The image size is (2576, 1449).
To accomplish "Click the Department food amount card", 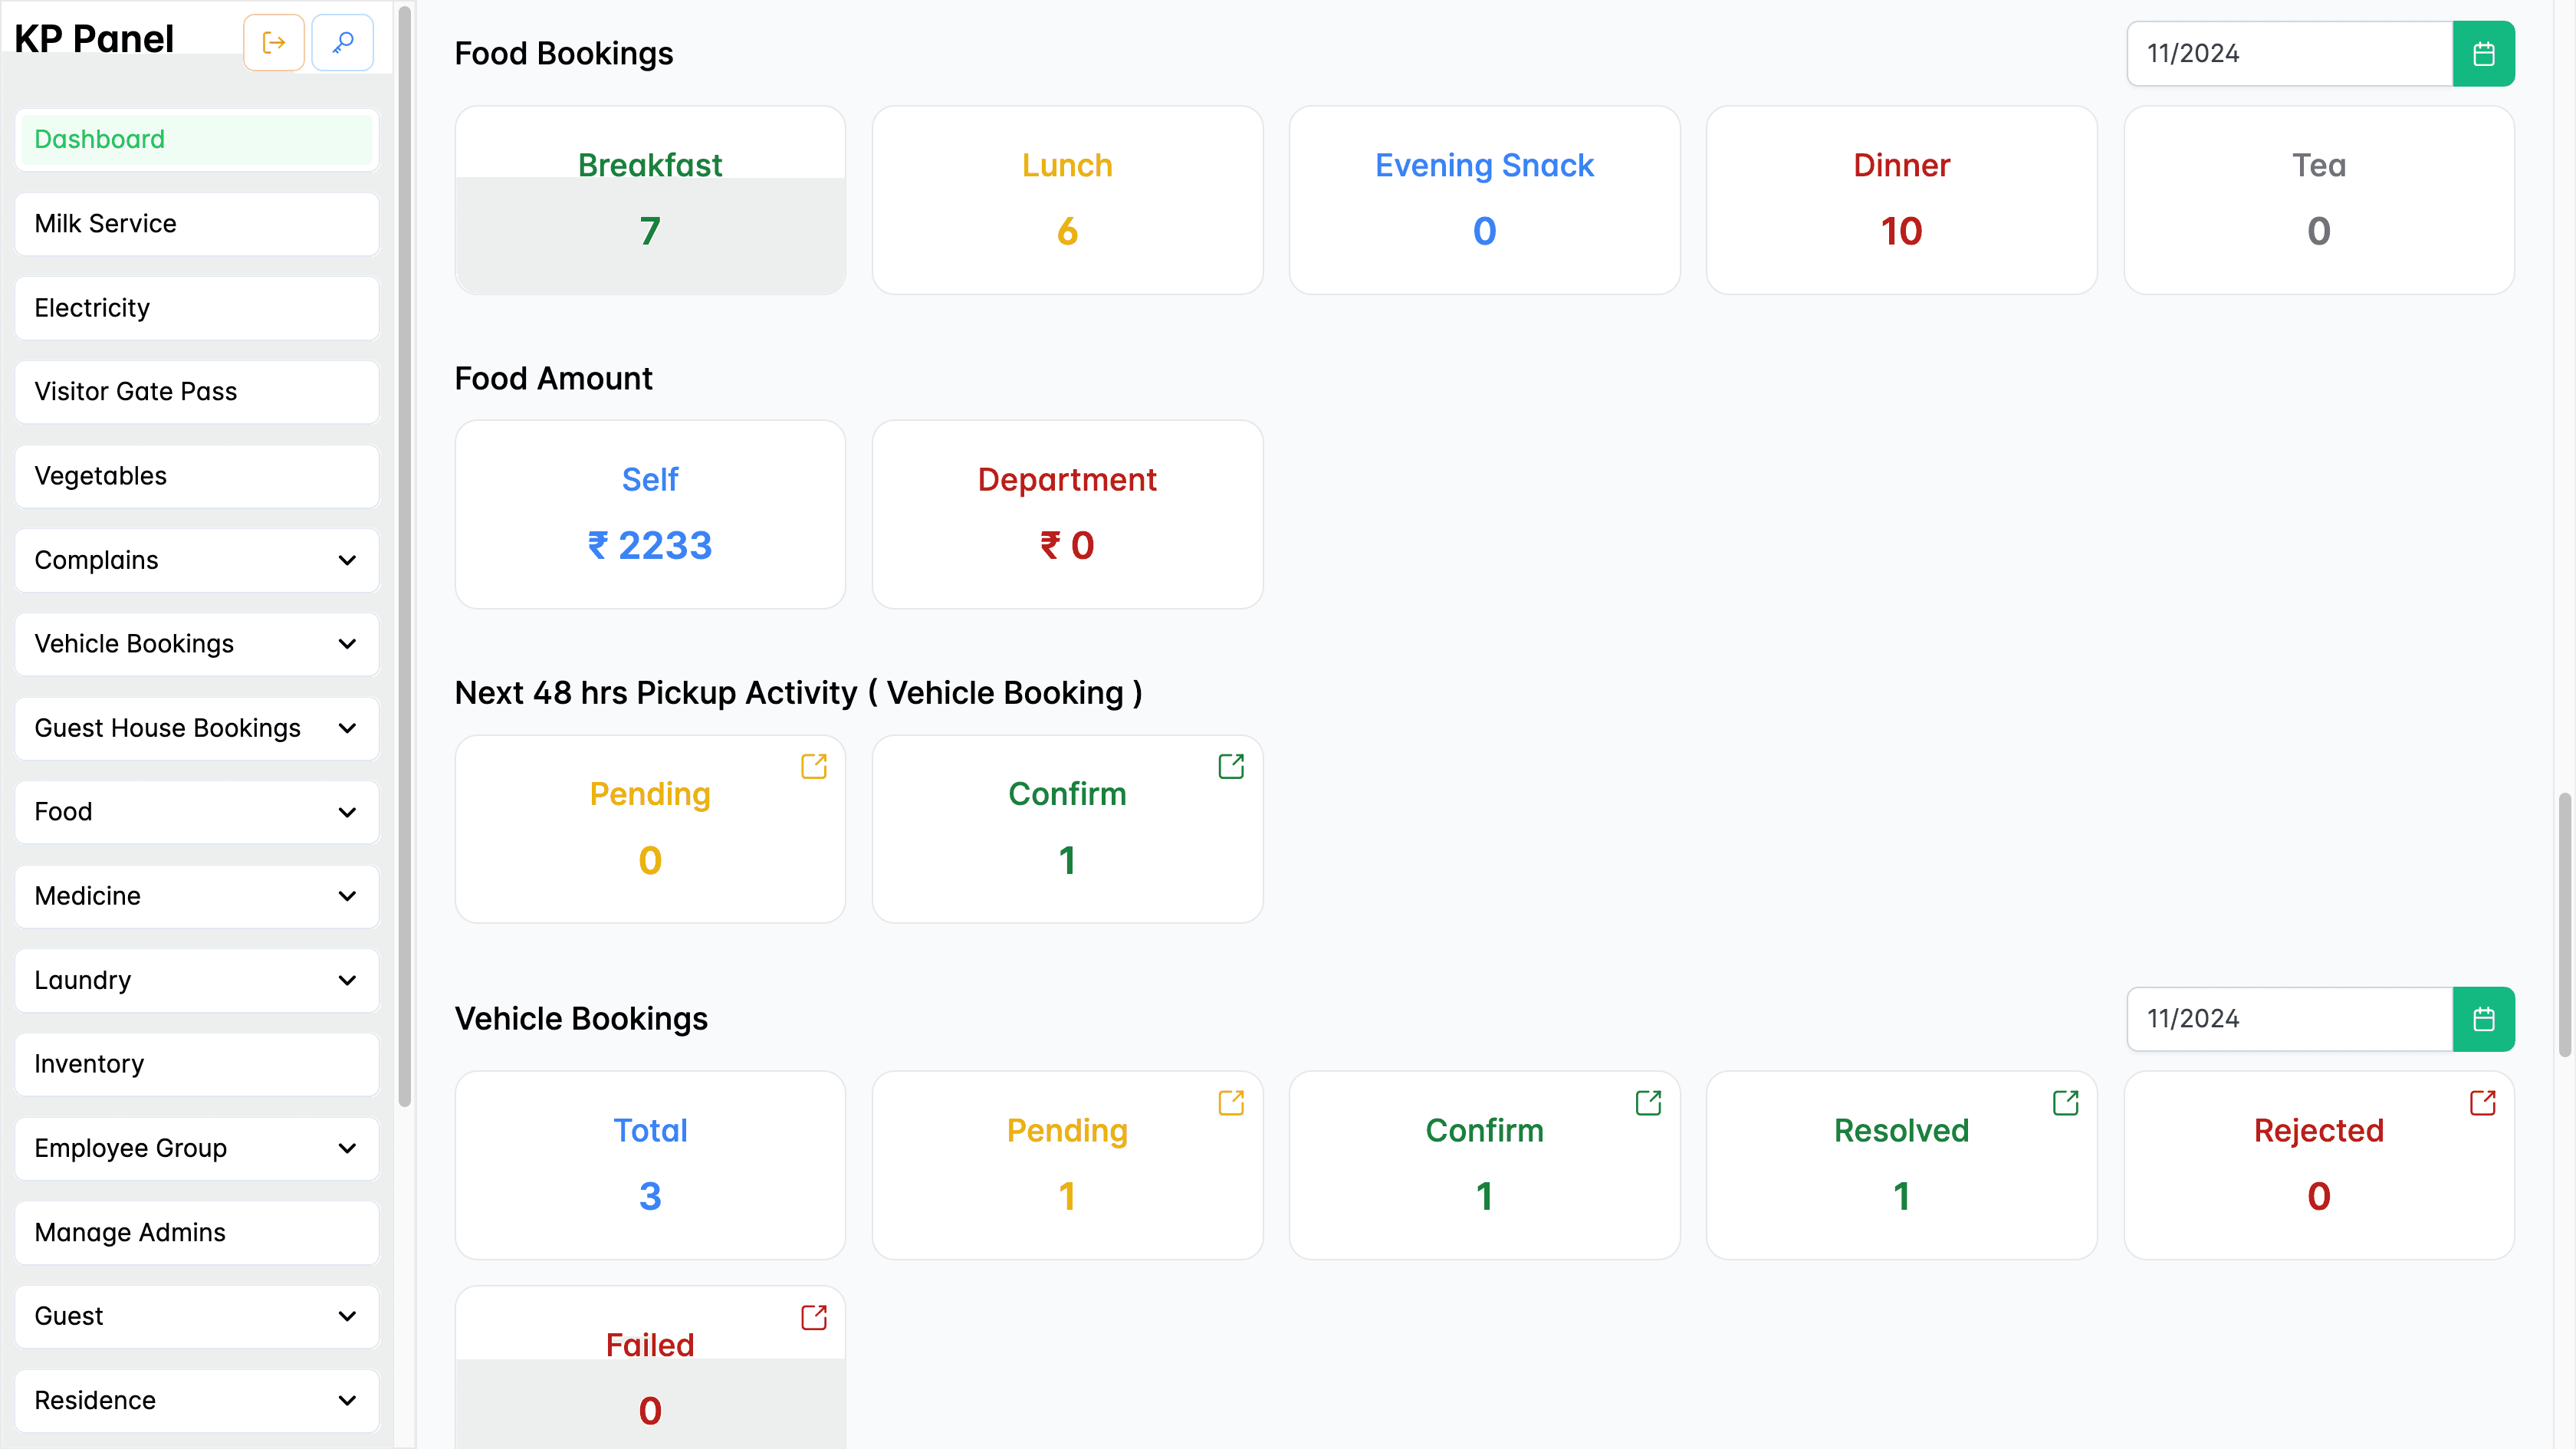I will (x=1067, y=514).
